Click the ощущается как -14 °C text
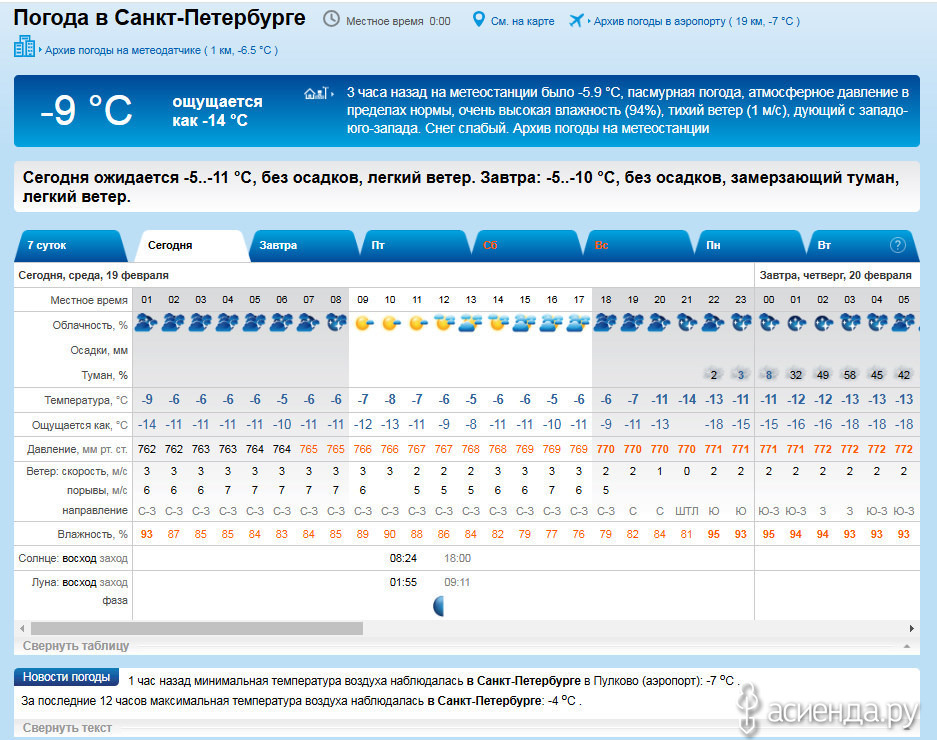Image resolution: width=937 pixels, height=740 pixels. click(x=218, y=111)
